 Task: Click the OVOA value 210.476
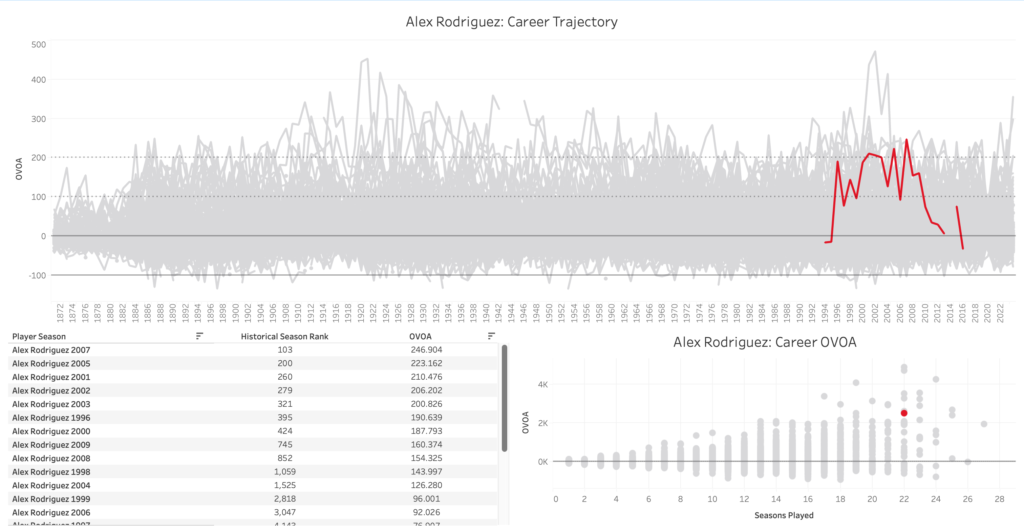click(x=428, y=377)
